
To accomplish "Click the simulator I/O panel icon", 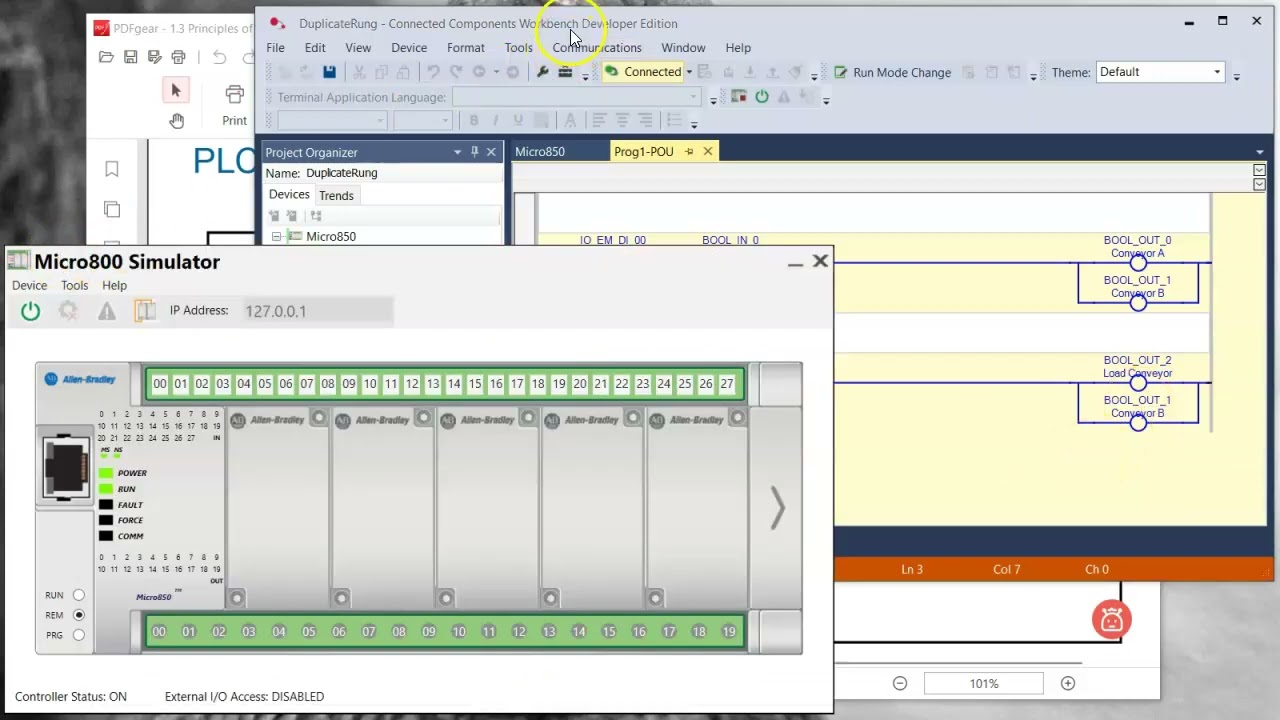I will pyautogui.click(x=145, y=311).
